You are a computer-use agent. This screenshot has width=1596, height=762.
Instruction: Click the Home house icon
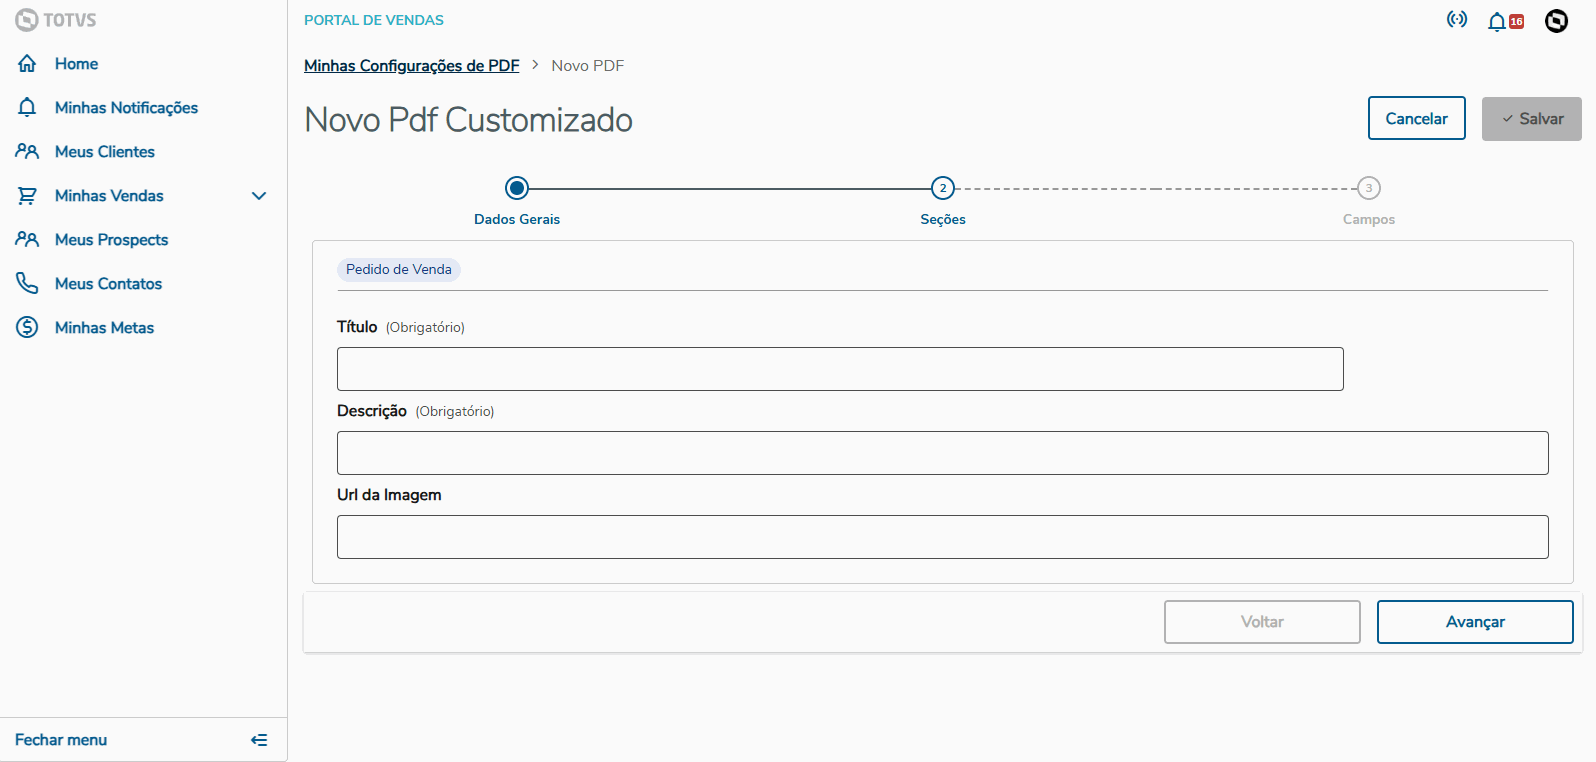pyautogui.click(x=27, y=64)
